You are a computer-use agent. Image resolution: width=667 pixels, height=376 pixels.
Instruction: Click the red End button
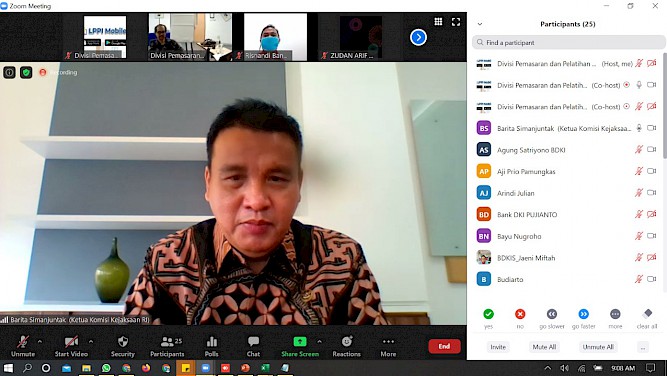coord(444,346)
